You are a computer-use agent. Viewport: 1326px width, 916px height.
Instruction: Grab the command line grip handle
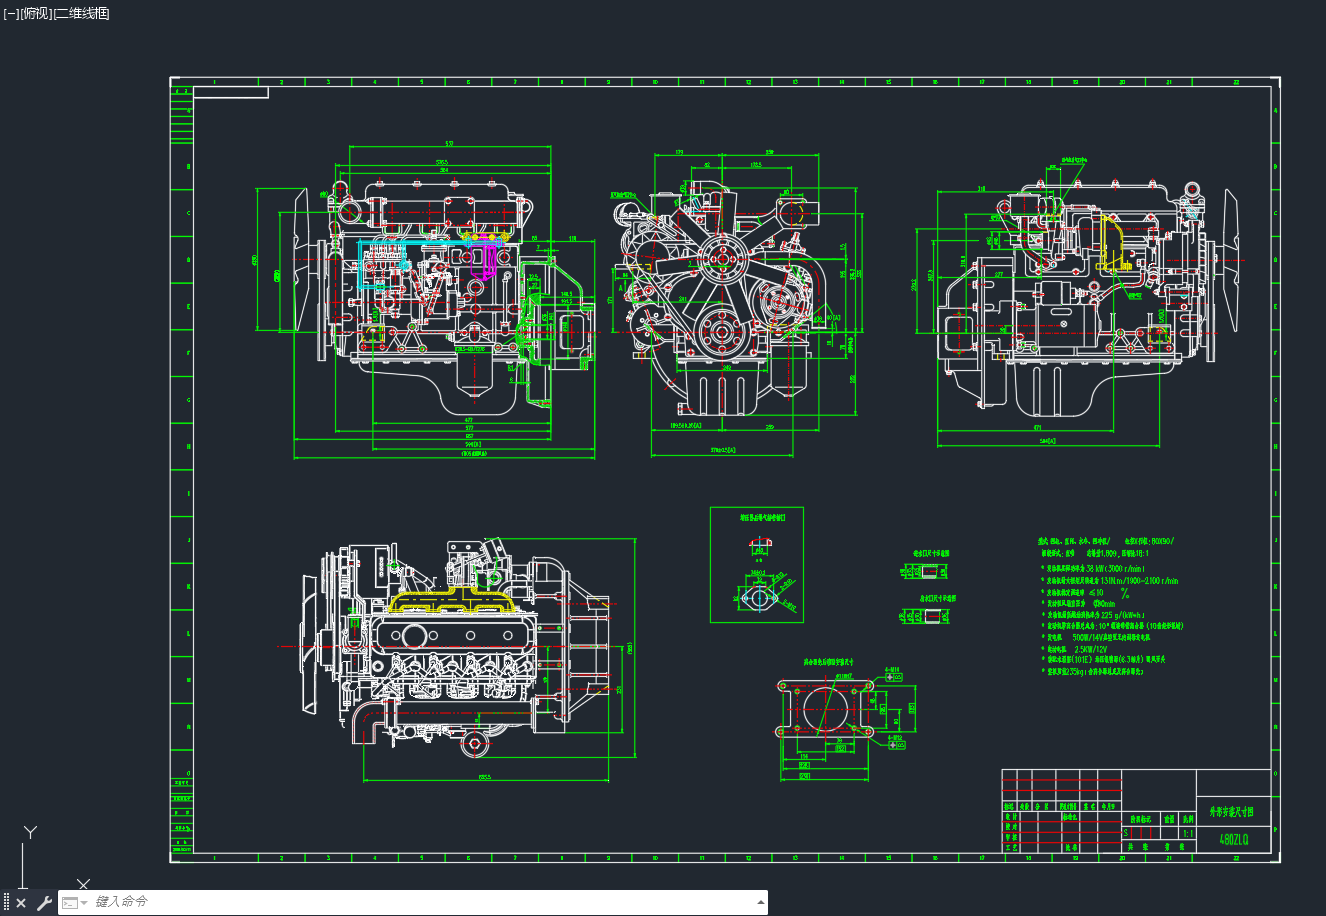tap(6, 903)
